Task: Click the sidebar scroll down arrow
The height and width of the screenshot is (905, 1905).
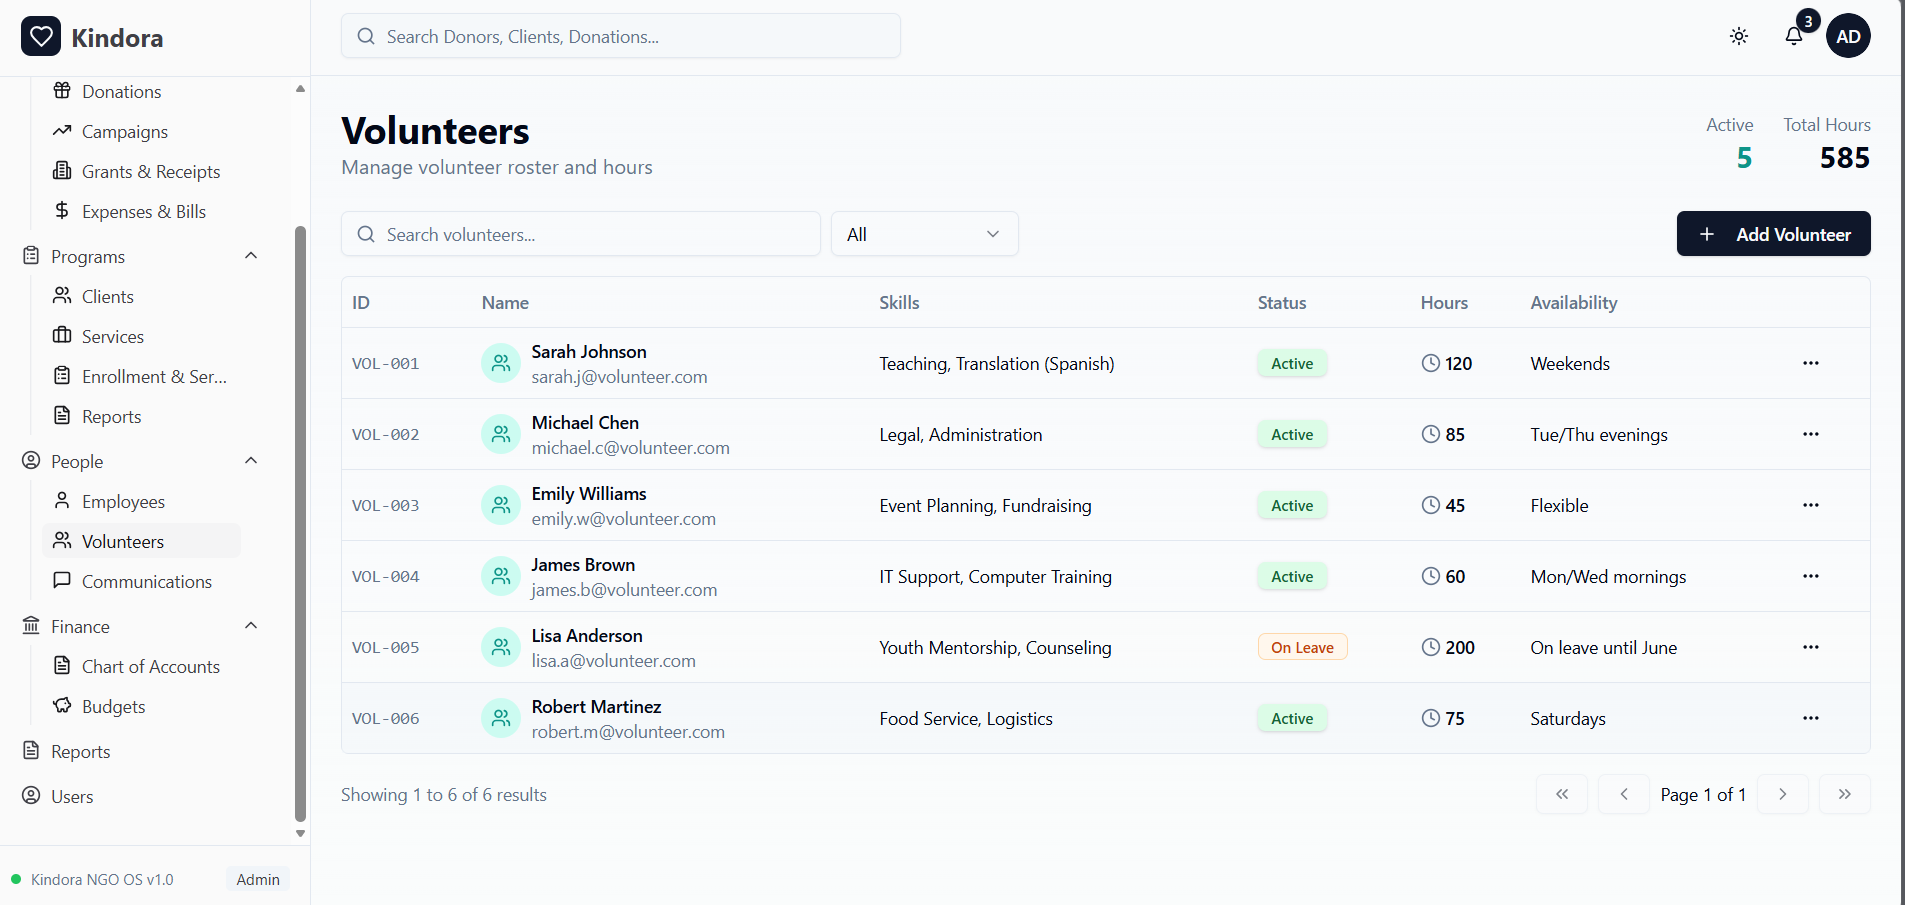Action: [300, 833]
